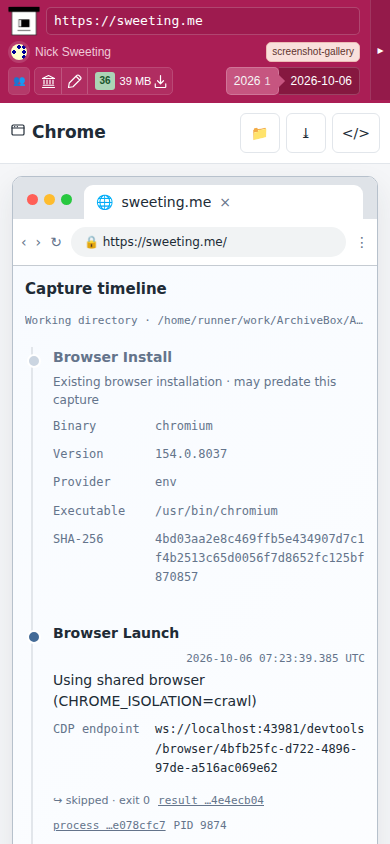The height and width of the screenshot is (844, 390).
Task: Open the Nick Sweeting title link
Action: (x=73, y=52)
